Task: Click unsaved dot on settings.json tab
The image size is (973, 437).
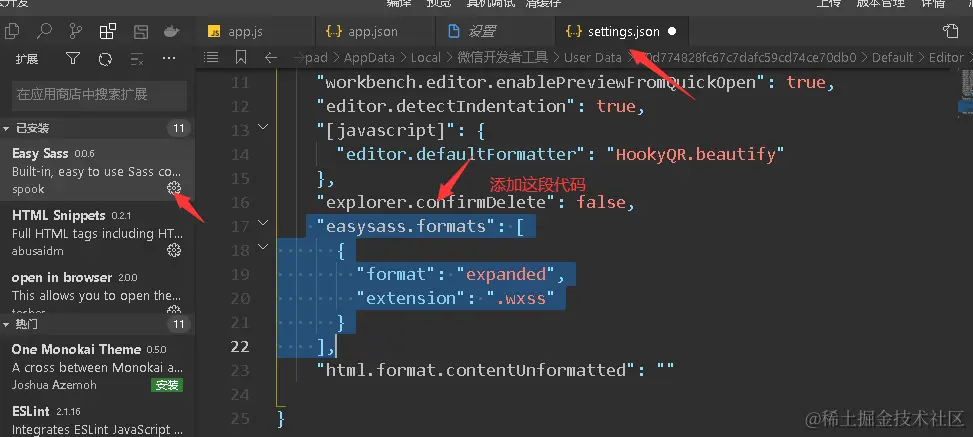Action: click(x=672, y=31)
